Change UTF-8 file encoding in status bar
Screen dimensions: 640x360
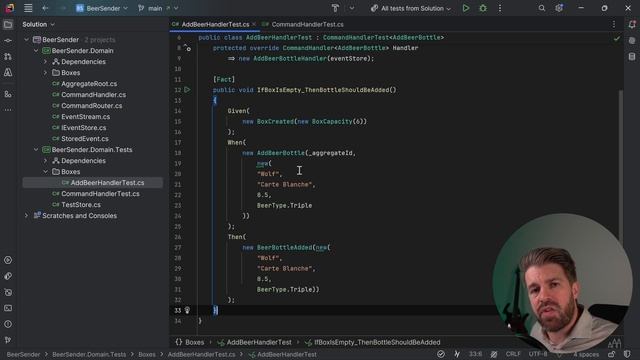538,354
